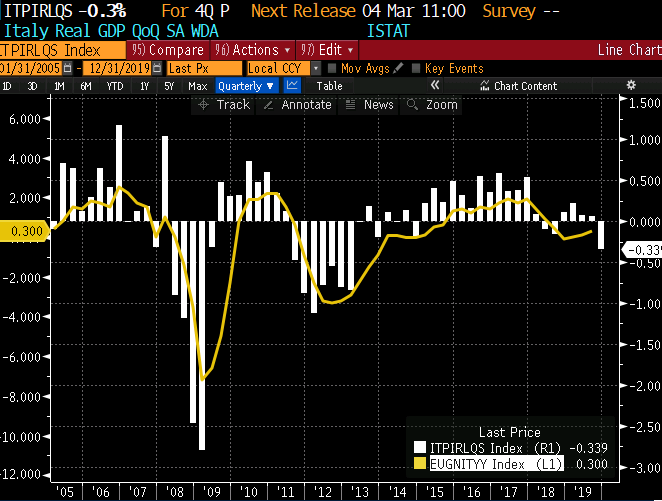Click the Italy Real GDP QoQ SA WDA title
Screen dimensions: 662x501
(x=111, y=31)
